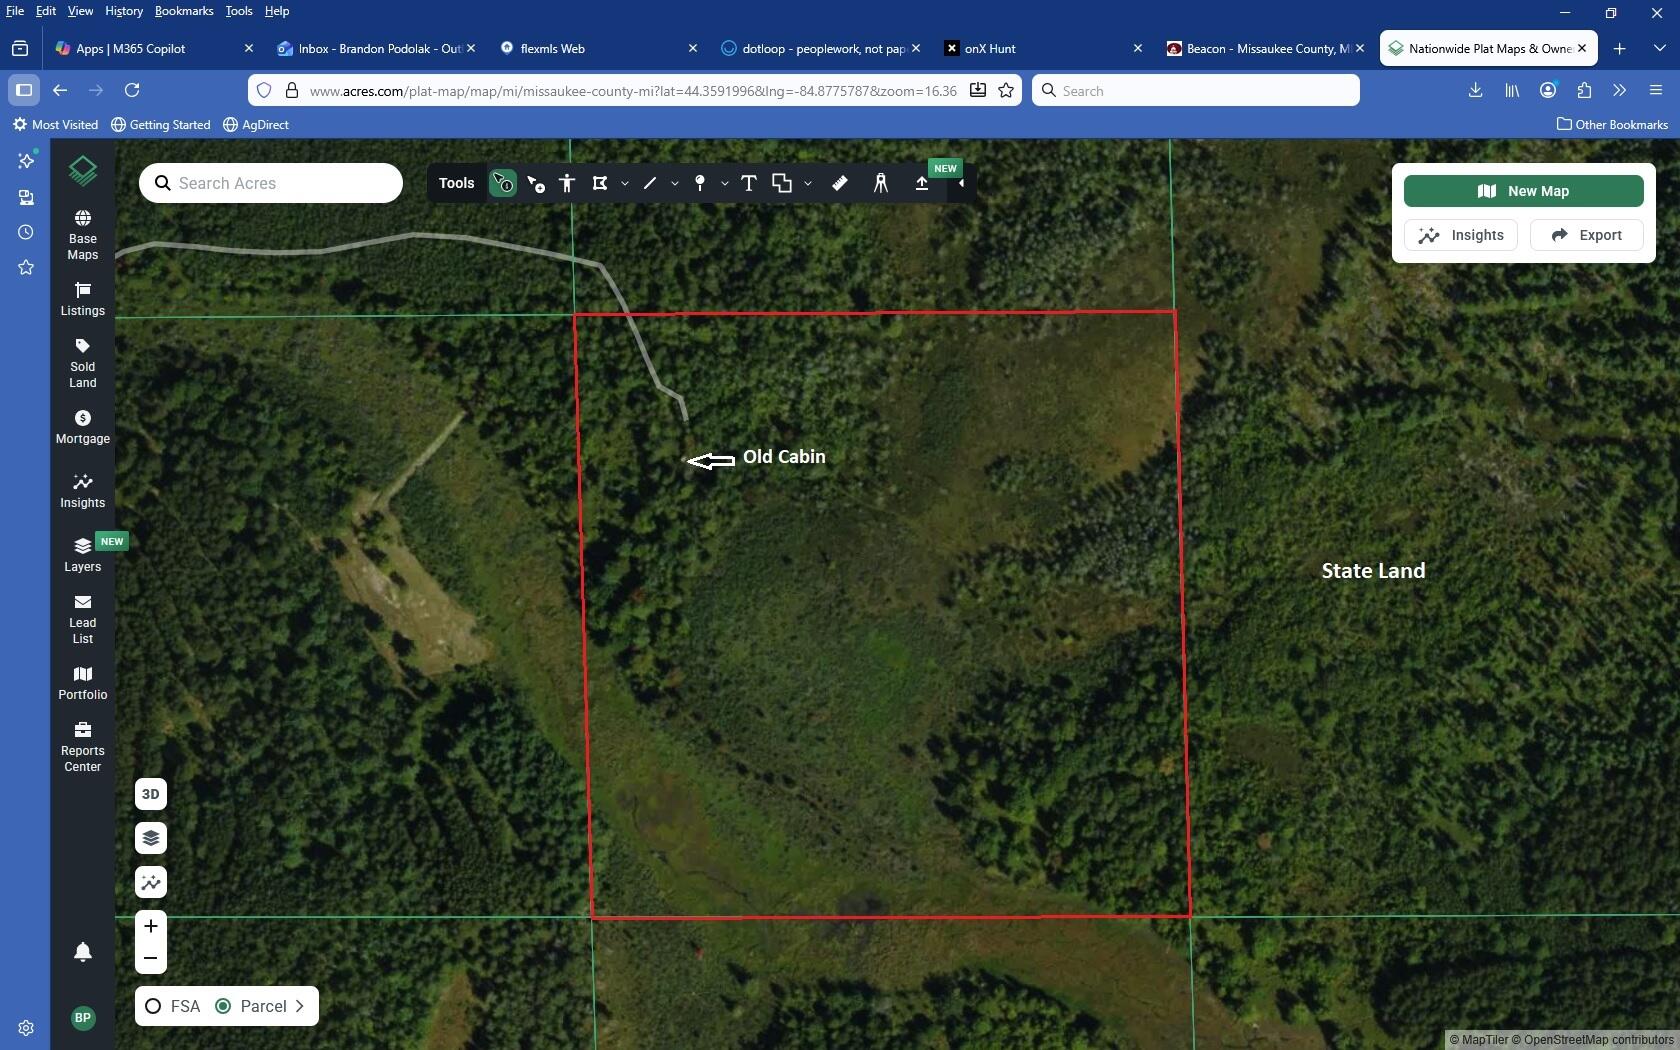Switch to the onX Hunt browser tab
Screen dimensions: 1680x1050
1020,48
